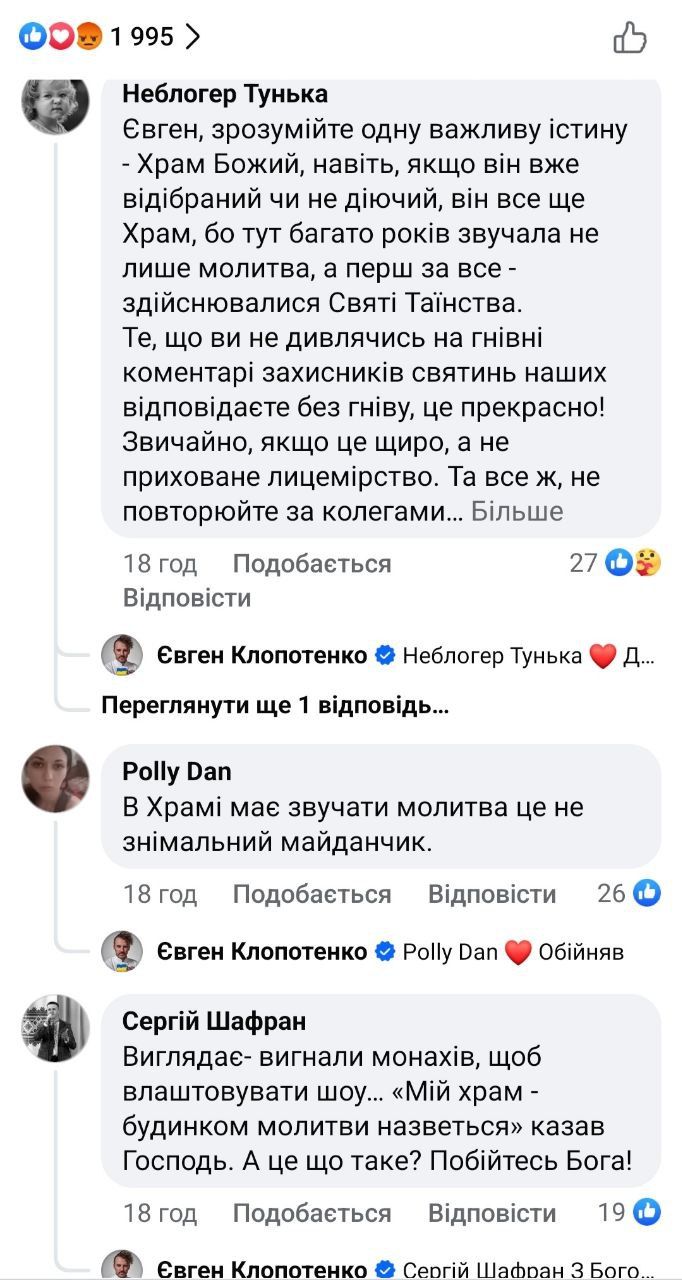Click like reaction icon beside count 26

(646, 893)
